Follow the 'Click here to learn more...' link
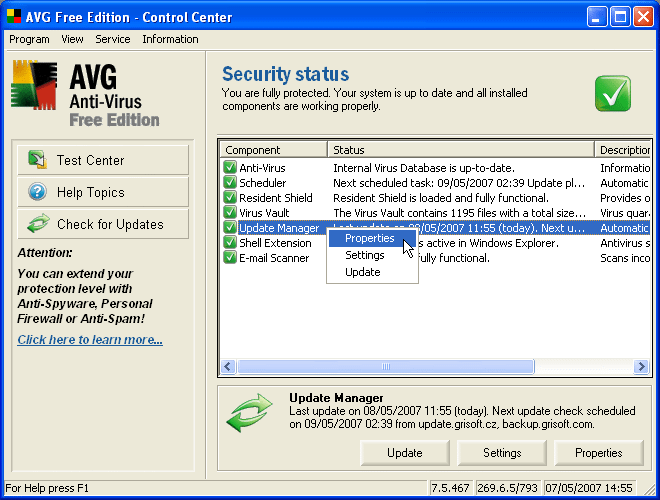The width and height of the screenshot is (660, 500). [90, 340]
